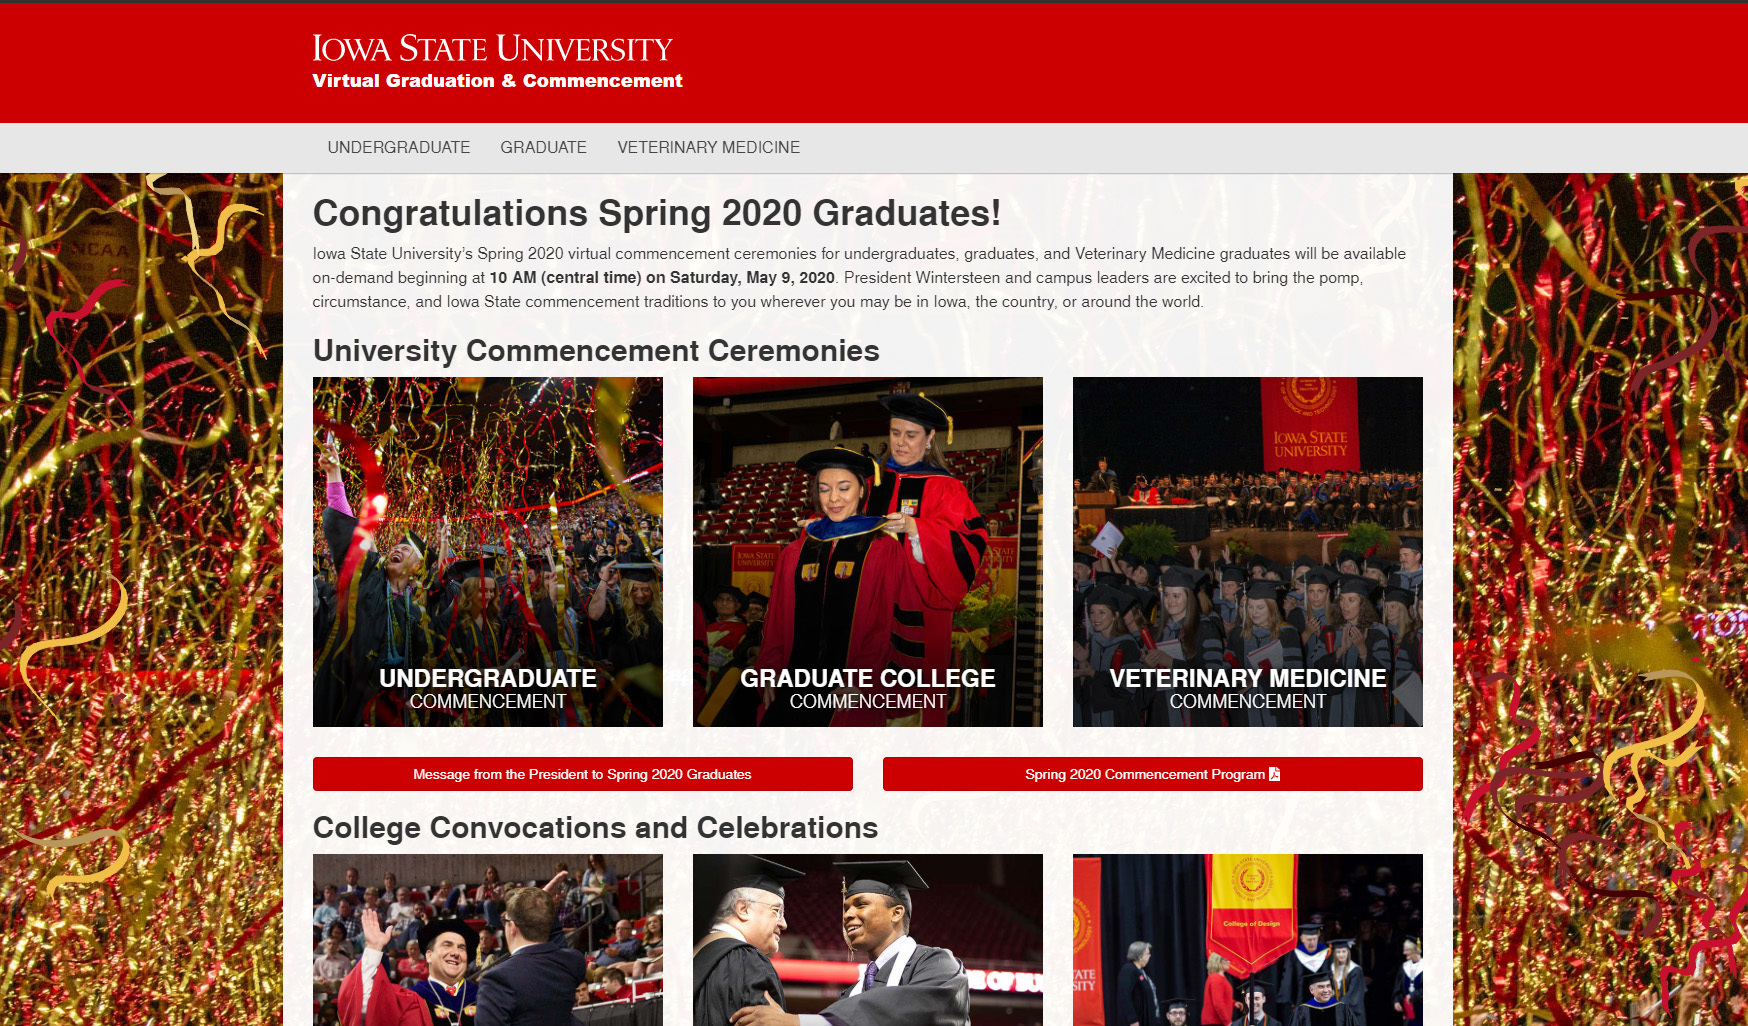
Task: Select GRADUATE in the navigation bar
Action: [543, 147]
